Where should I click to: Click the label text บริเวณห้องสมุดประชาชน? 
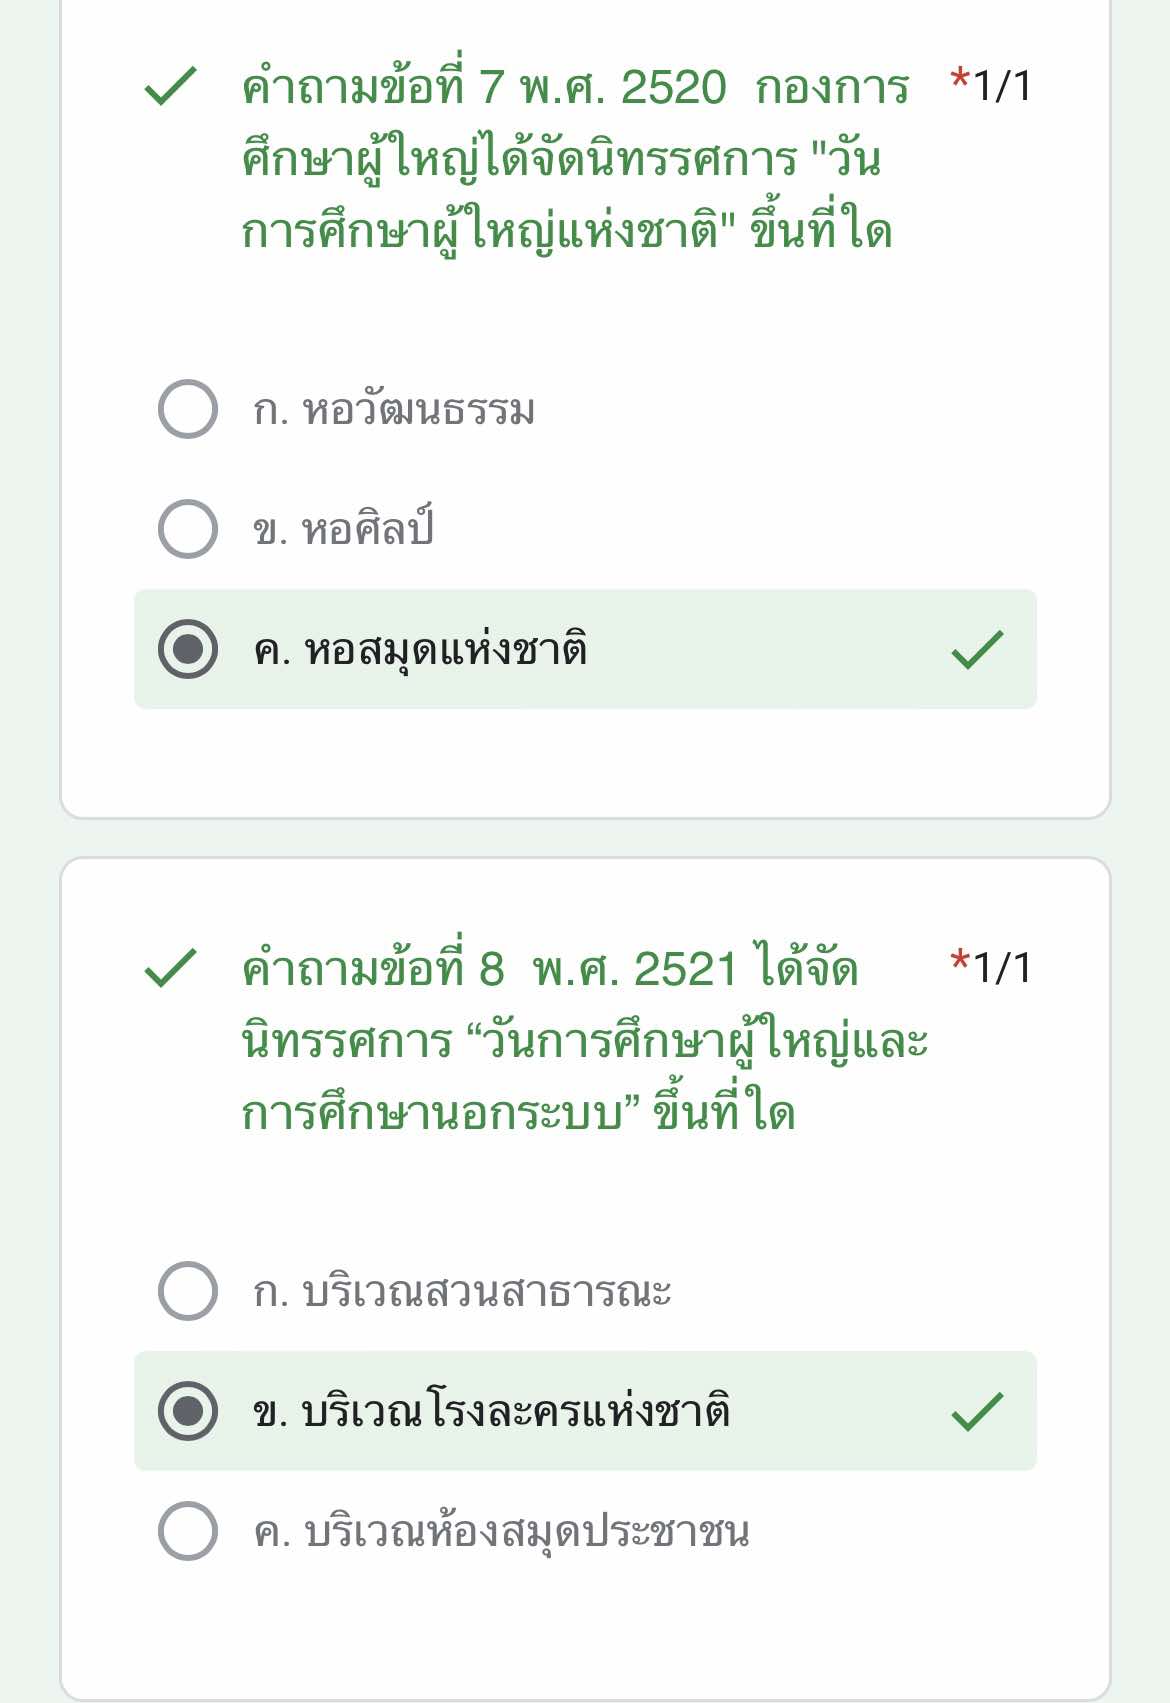pyautogui.click(x=527, y=1532)
